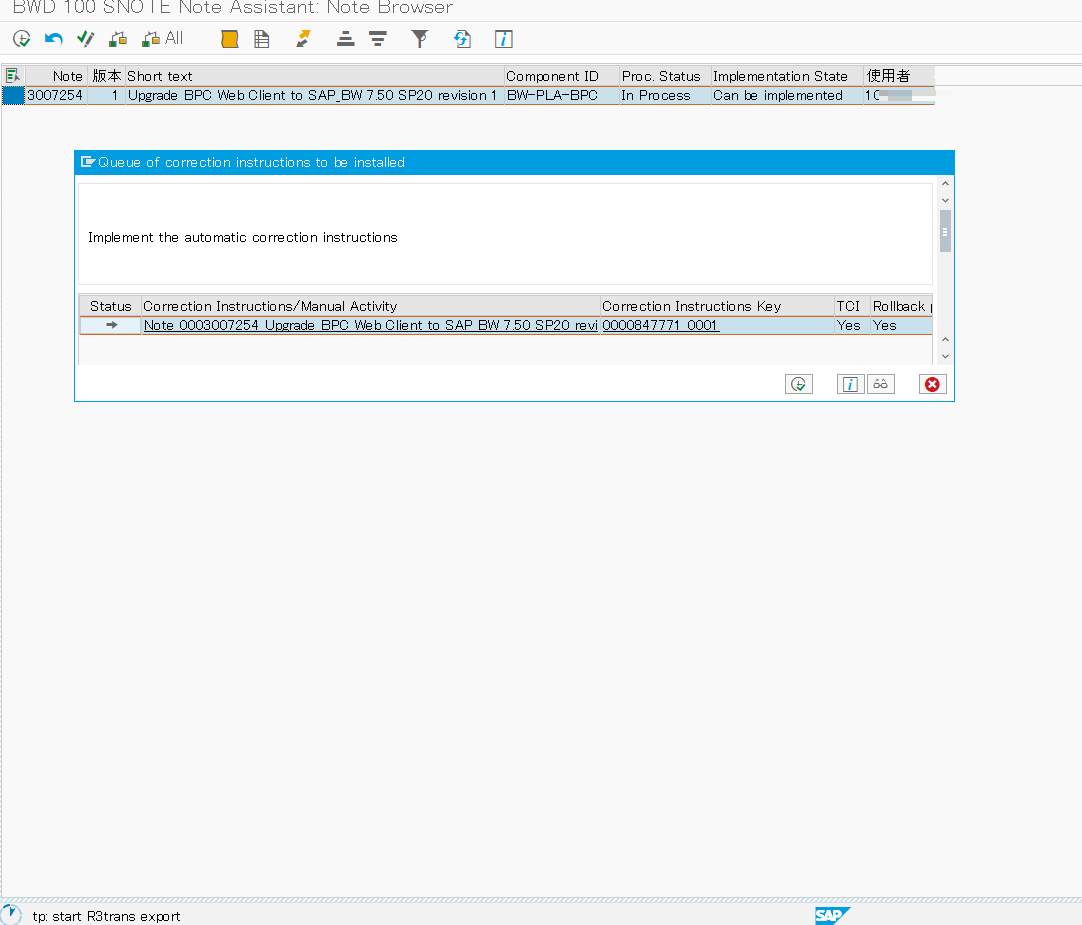Click the orange expand arrows icon
1082x925 pixels.
(x=303, y=39)
